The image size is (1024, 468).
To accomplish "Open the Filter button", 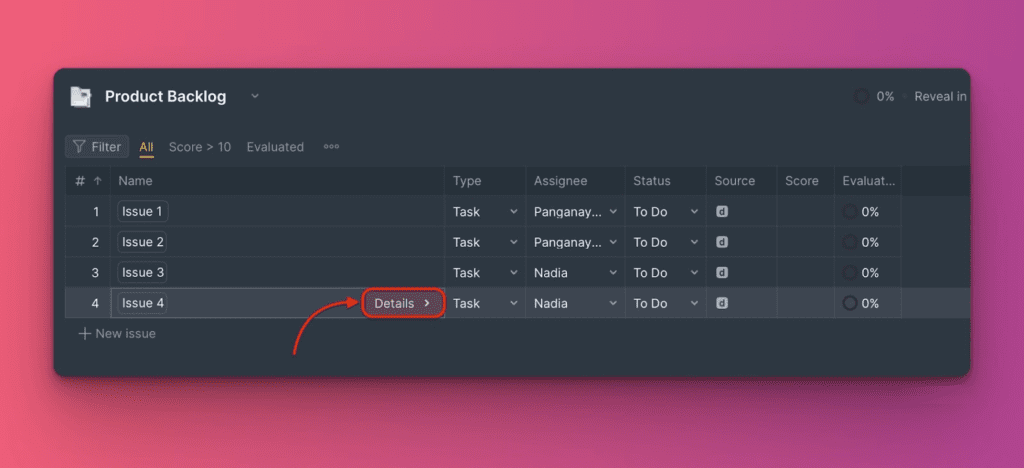I will pos(97,147).
